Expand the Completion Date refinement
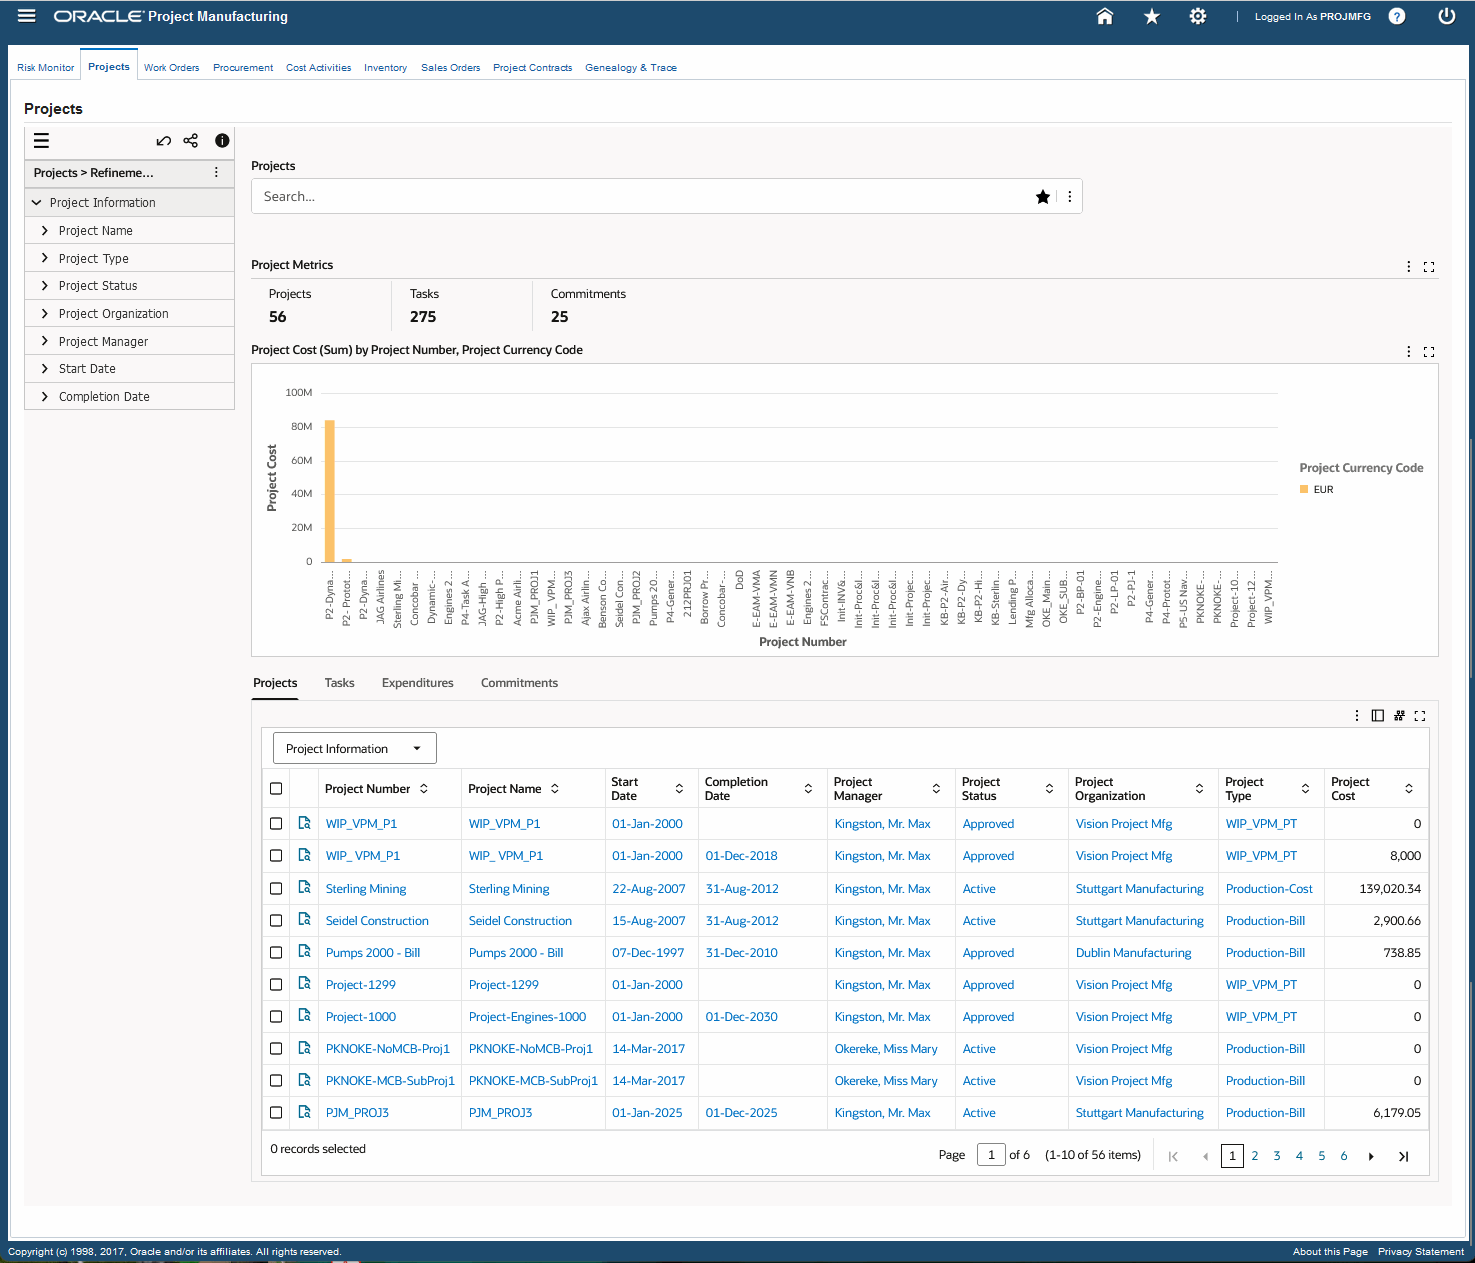Image resolution: width=1475 pixels, height=1263 pixels. [x=45, y=397]
